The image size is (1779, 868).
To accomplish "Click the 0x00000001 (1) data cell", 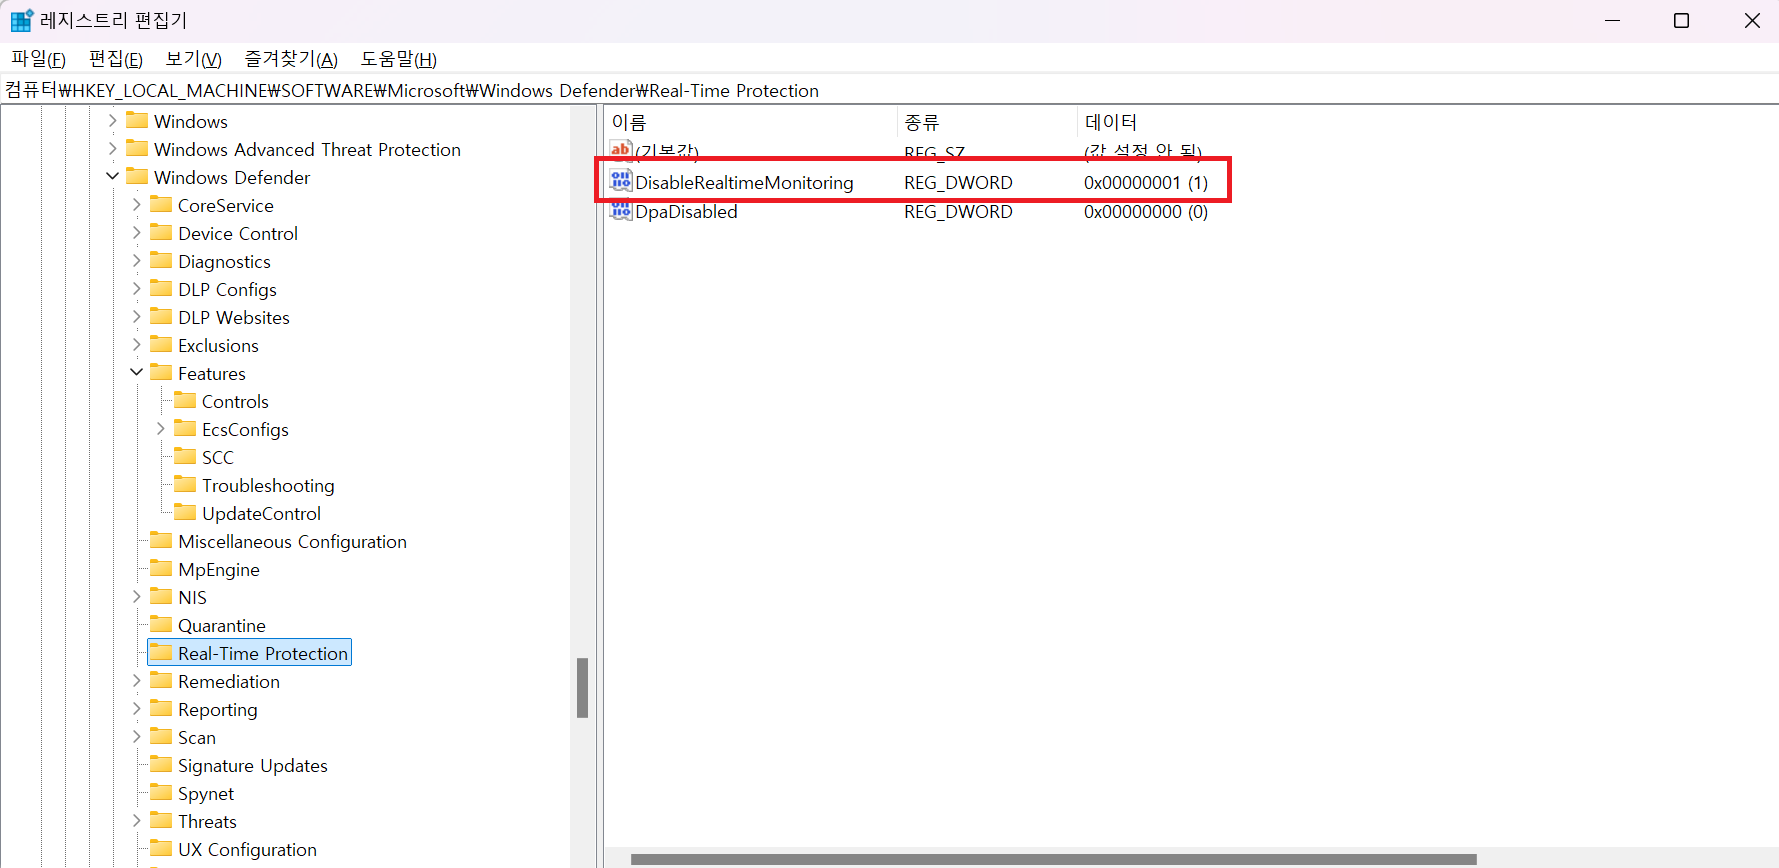I will pos(1146,182).
